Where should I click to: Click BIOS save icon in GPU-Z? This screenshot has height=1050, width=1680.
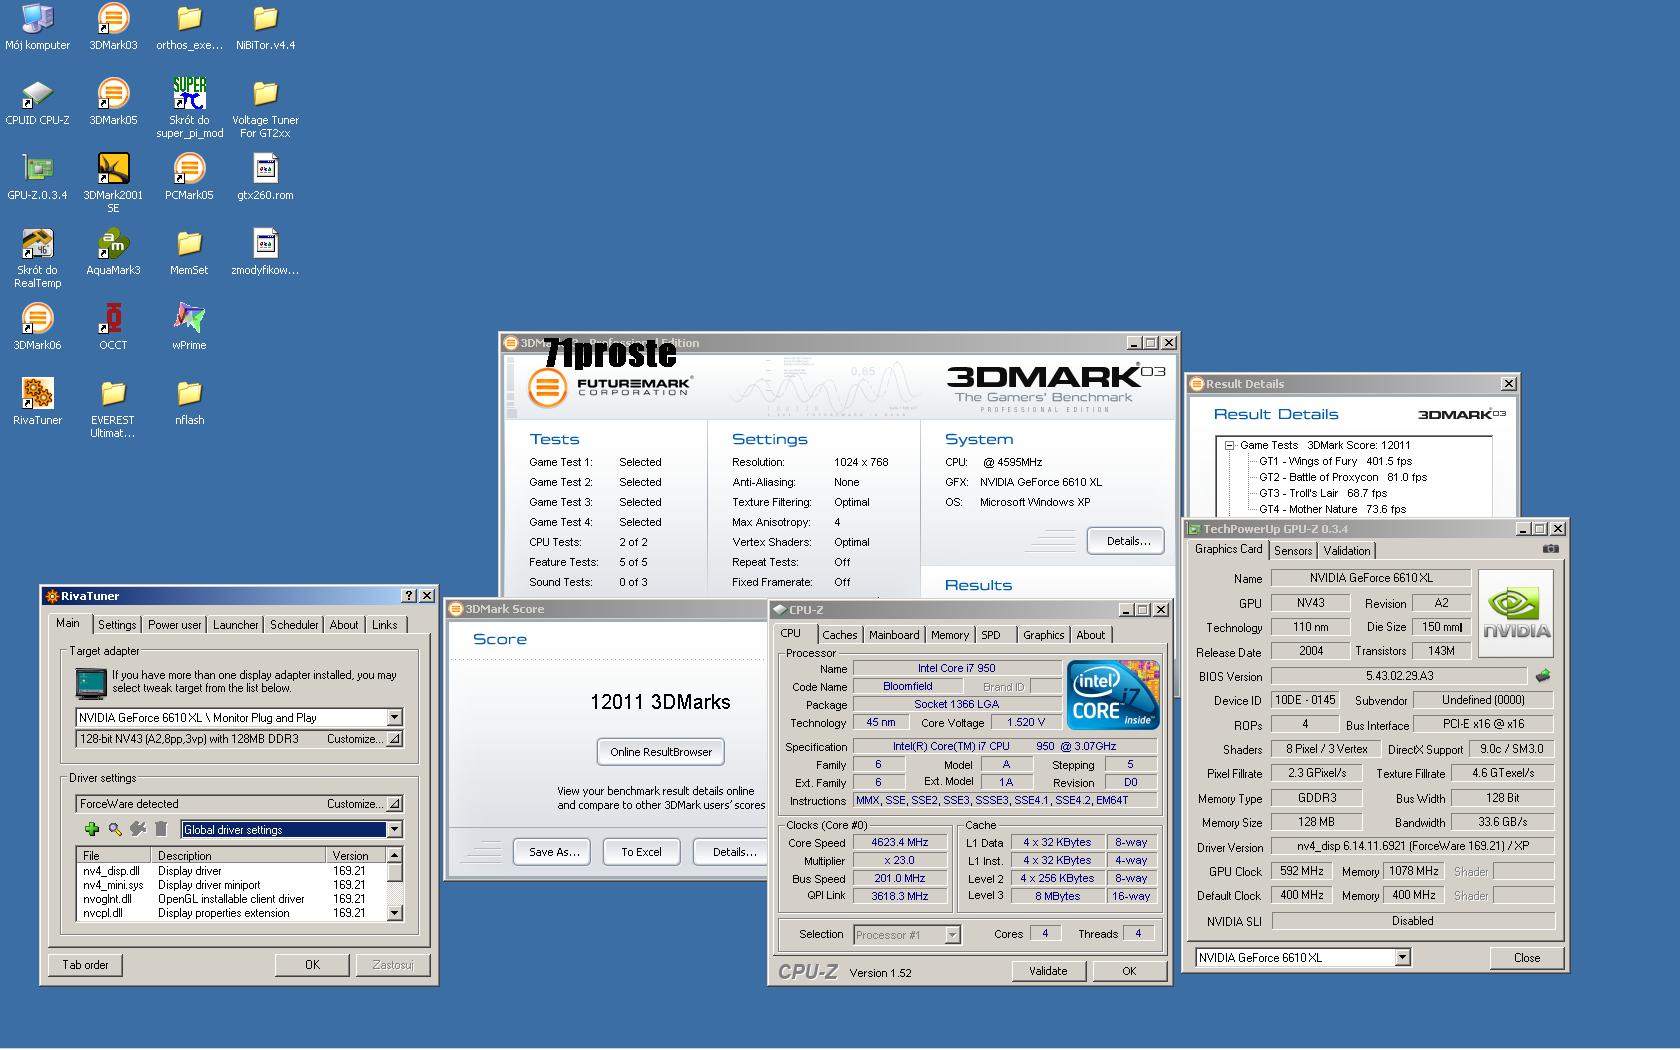click(1543, 676)
